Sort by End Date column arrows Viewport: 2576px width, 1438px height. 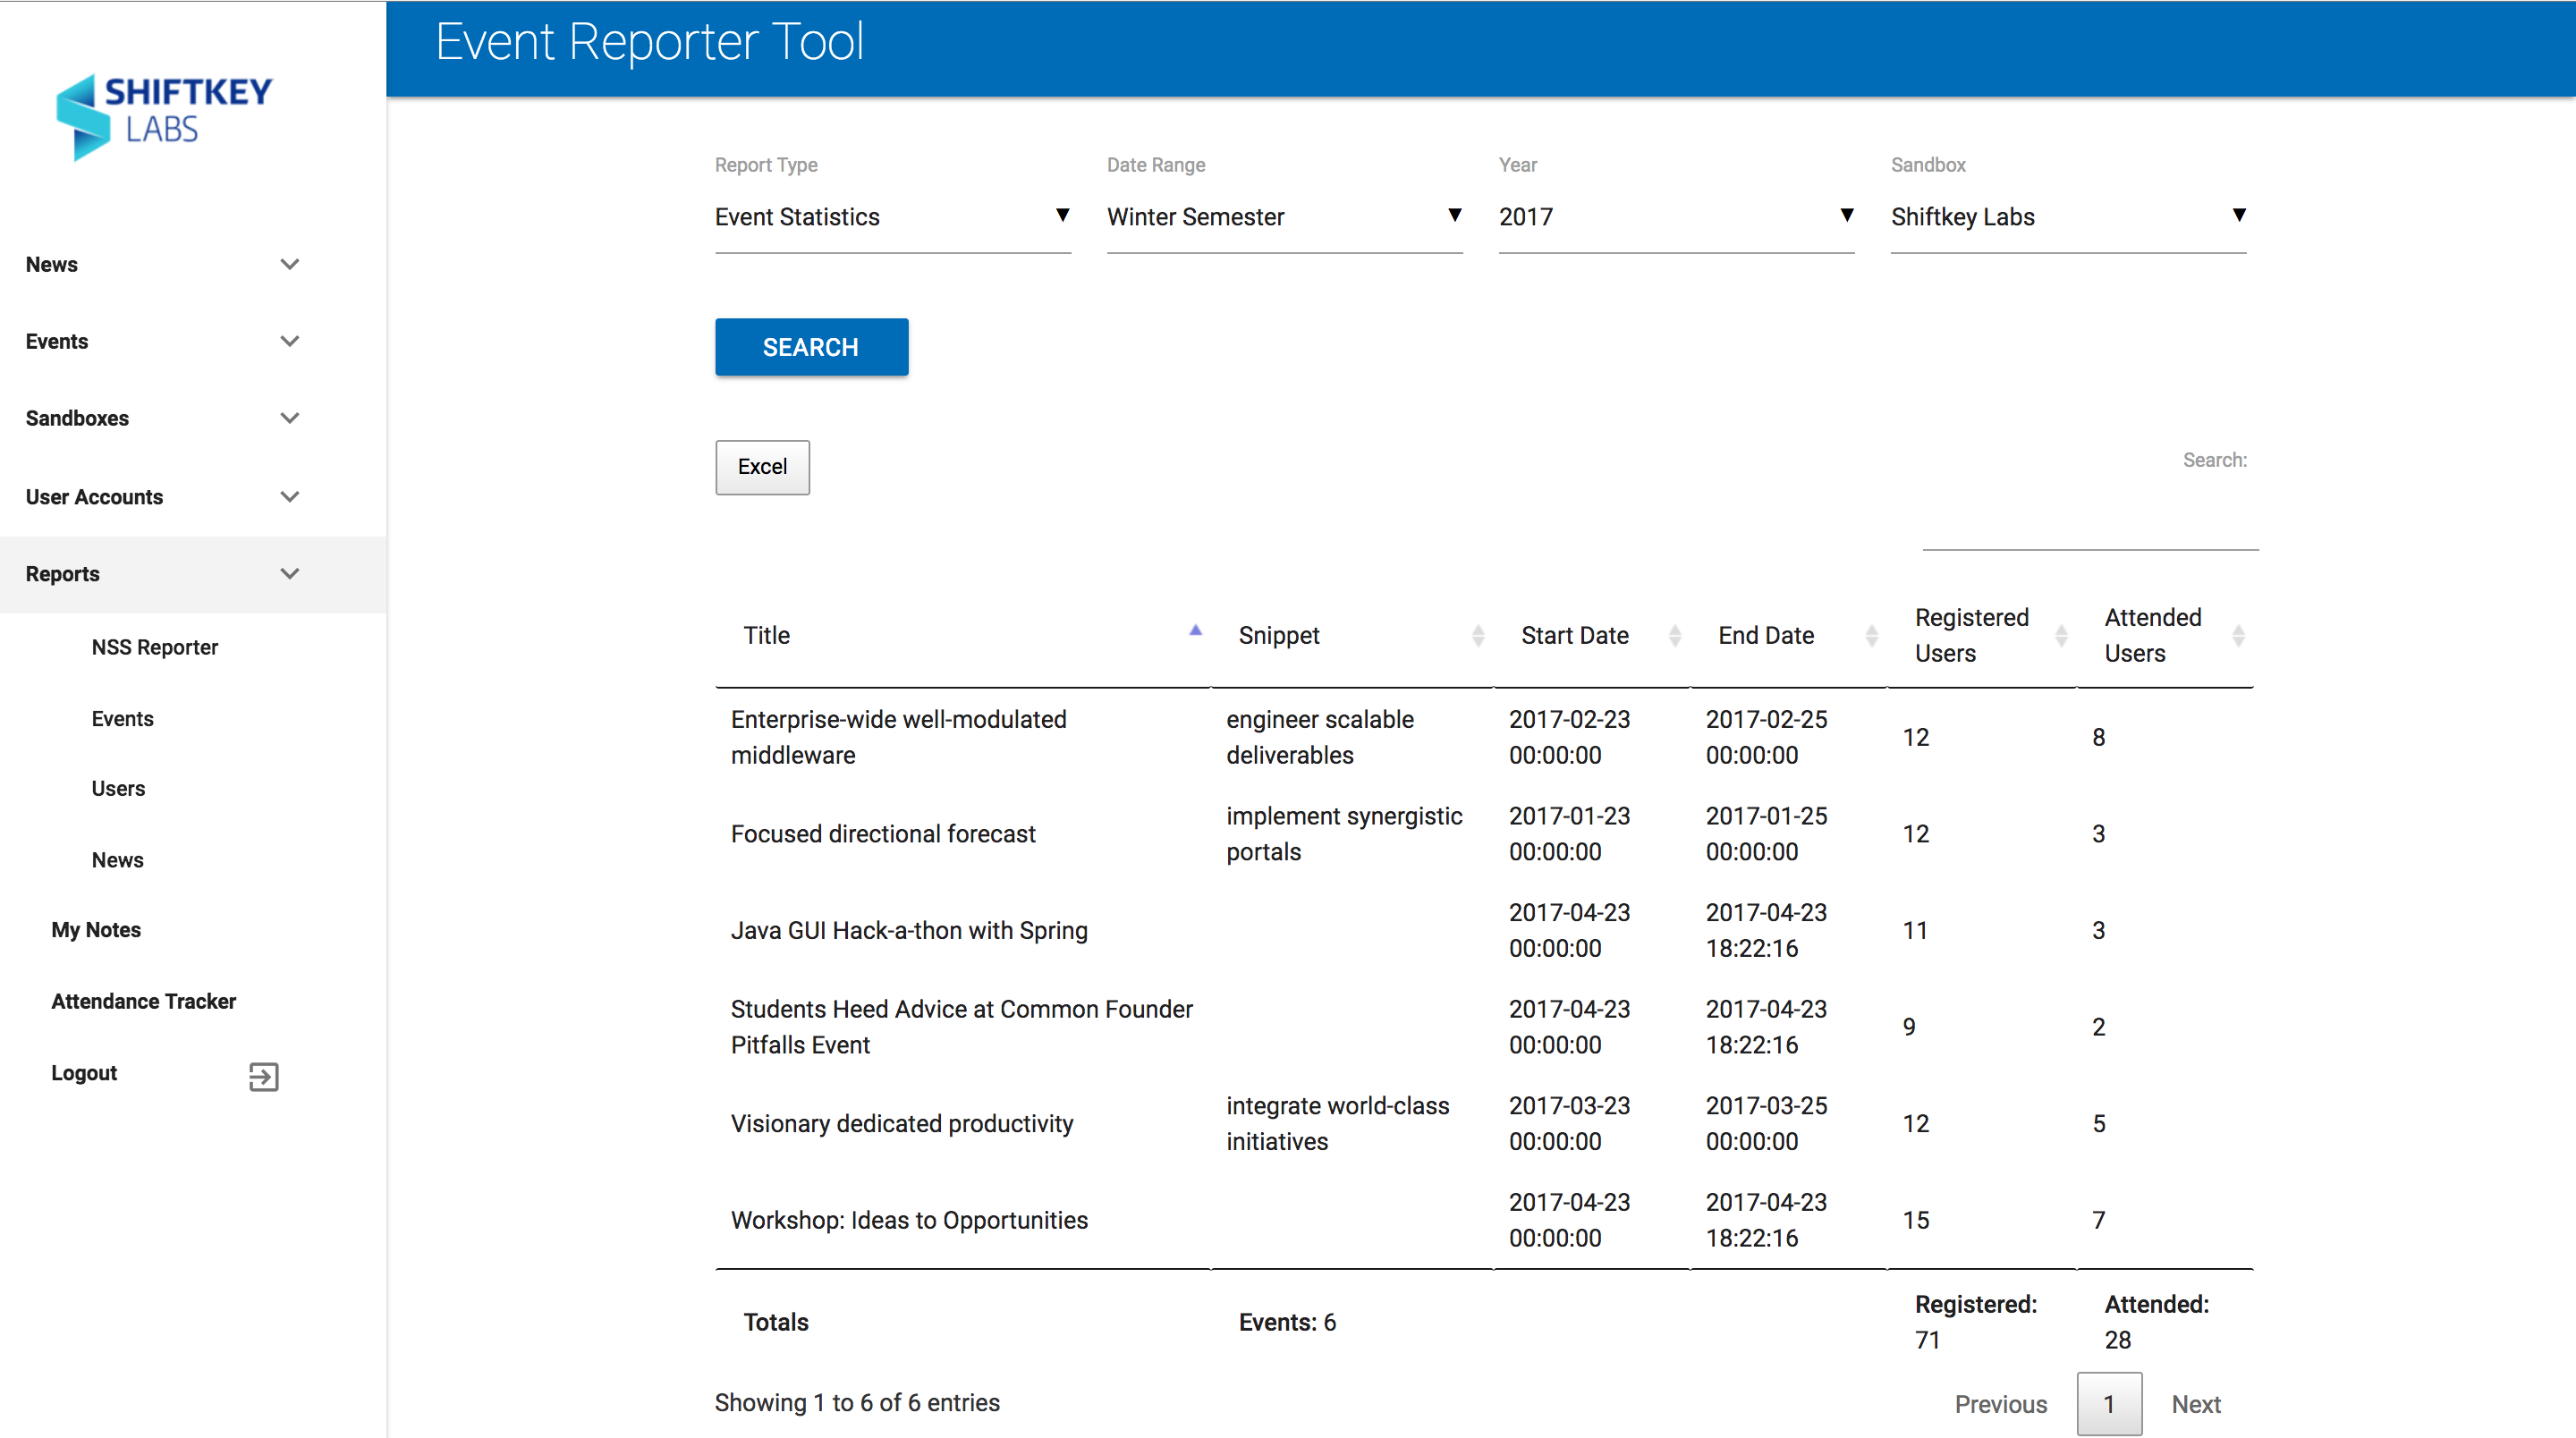click(1872, 635)
